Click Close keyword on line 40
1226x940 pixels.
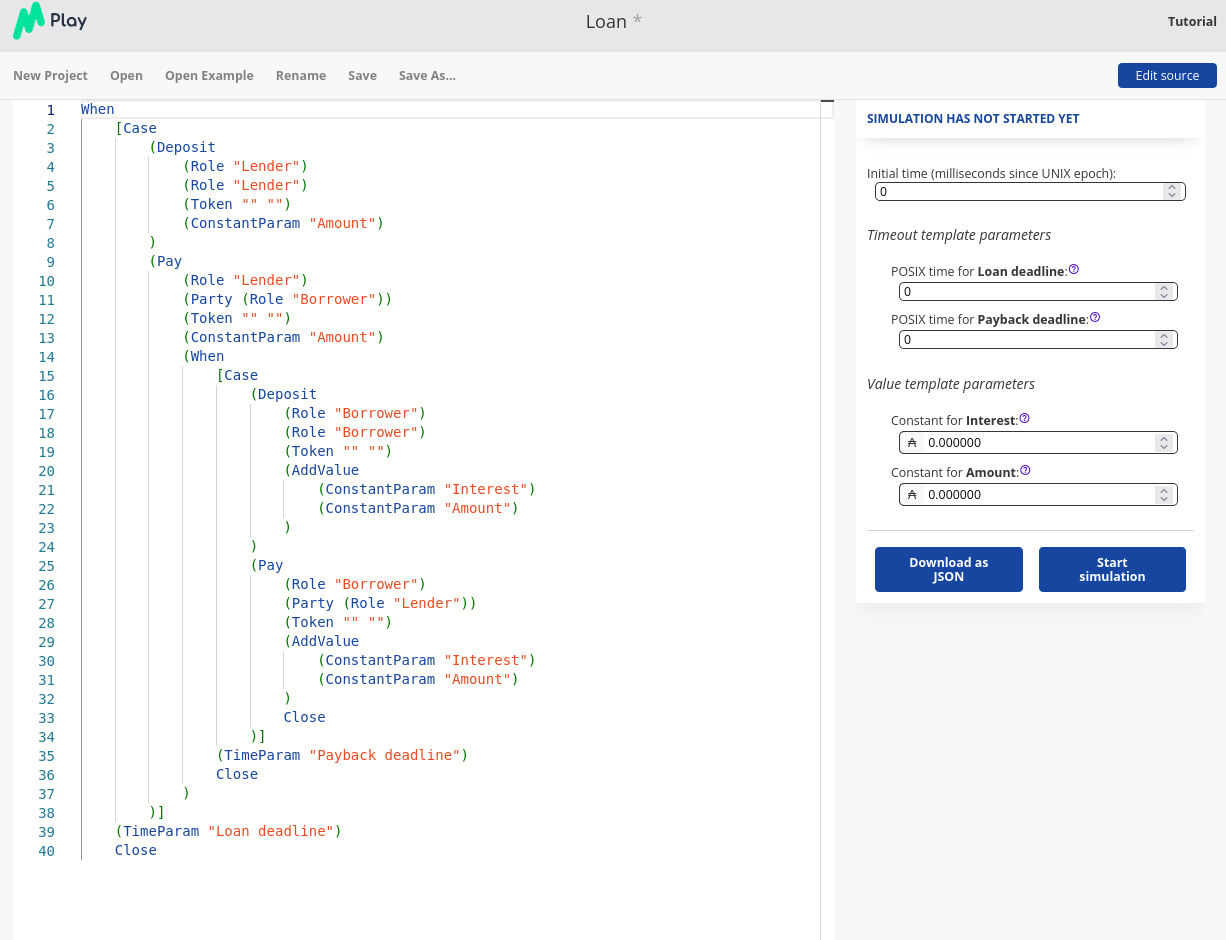point(136,851)
